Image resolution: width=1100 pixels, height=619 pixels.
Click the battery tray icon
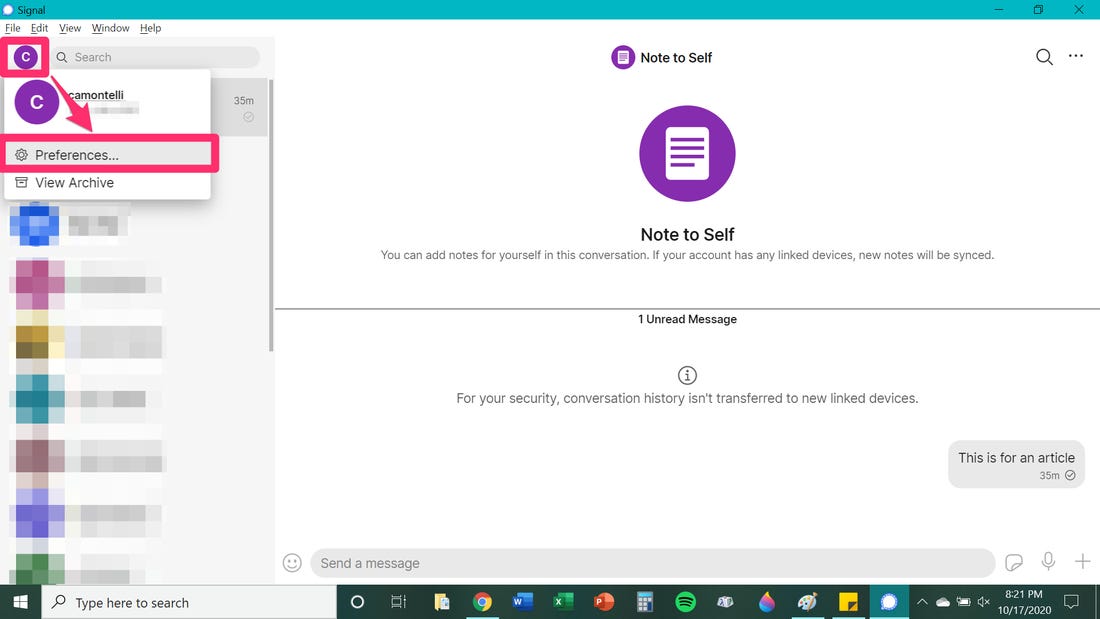coord(964,601)
